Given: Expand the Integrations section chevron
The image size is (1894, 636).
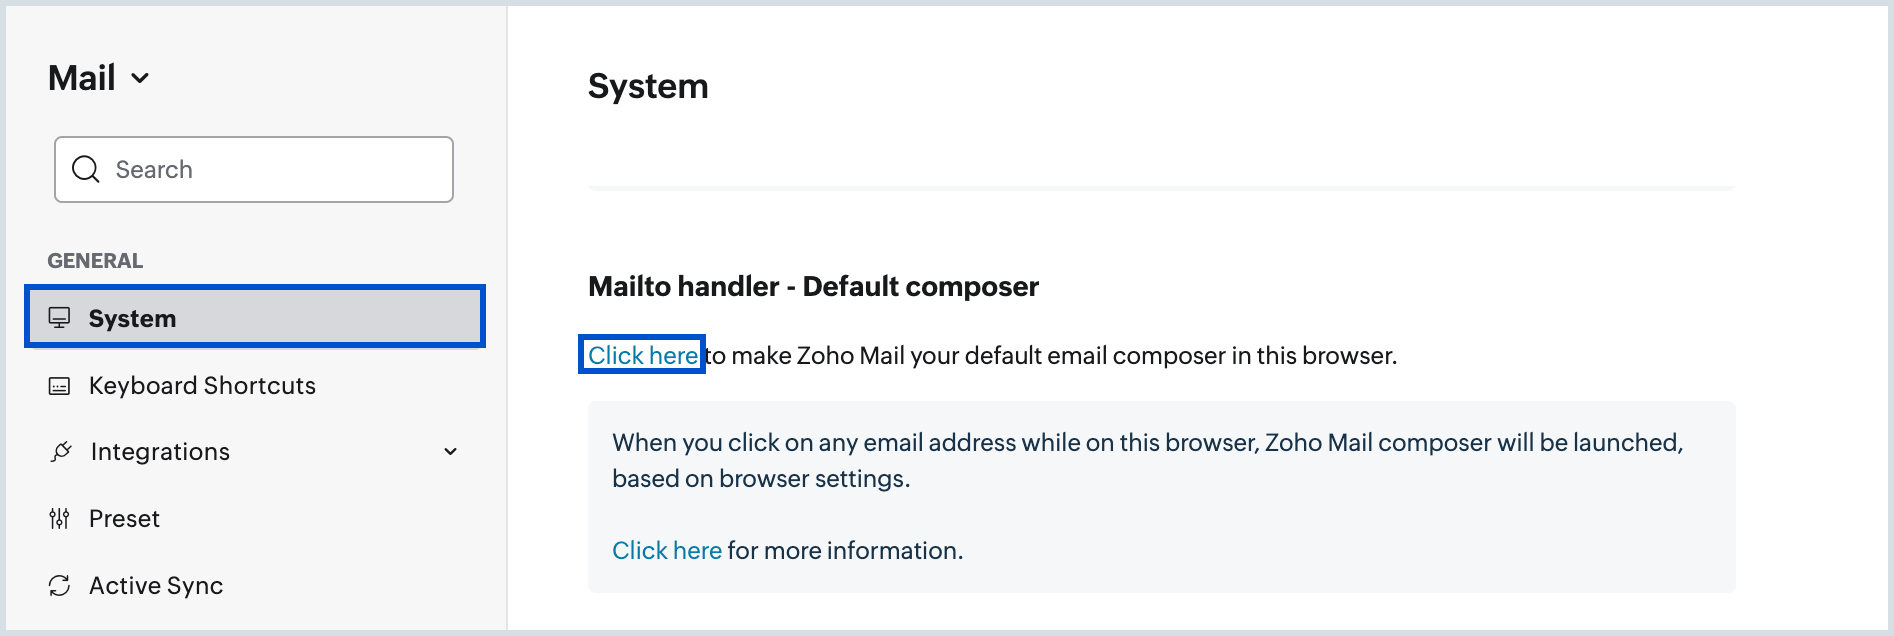Looking at the screenshot, I should (x=451, y=452).
